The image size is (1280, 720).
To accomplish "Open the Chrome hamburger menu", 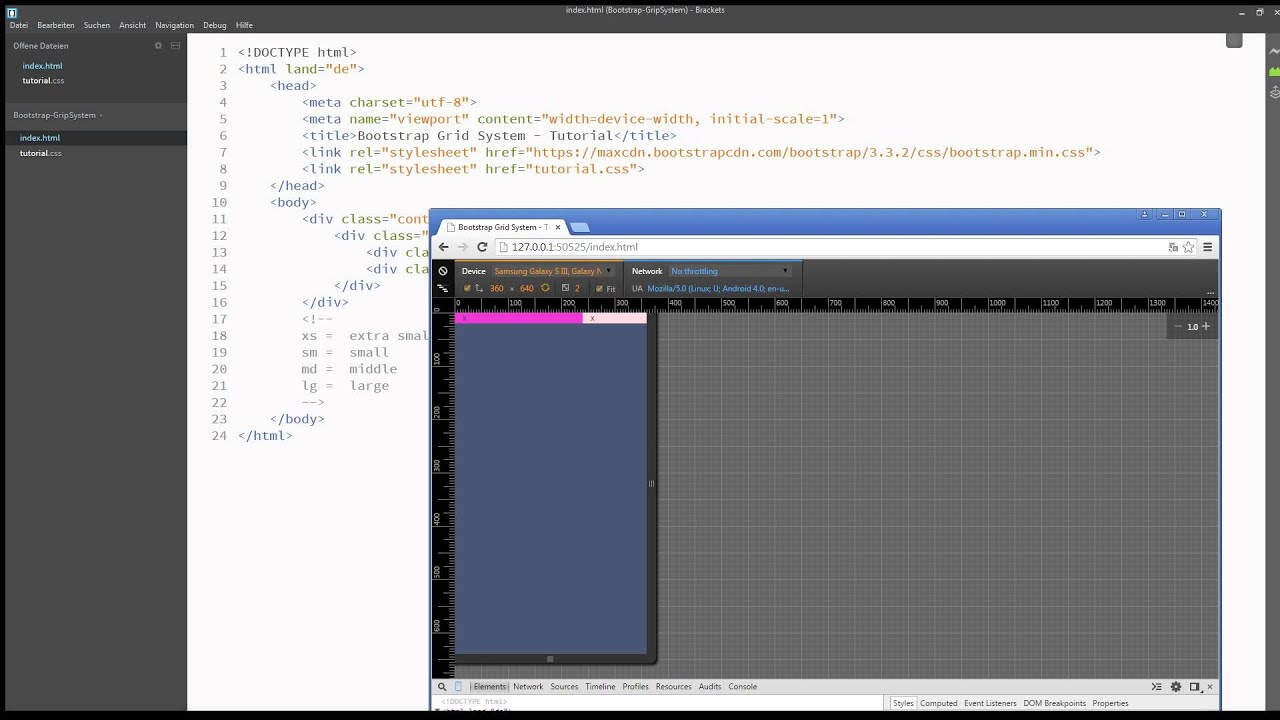I will (1207, 247).
